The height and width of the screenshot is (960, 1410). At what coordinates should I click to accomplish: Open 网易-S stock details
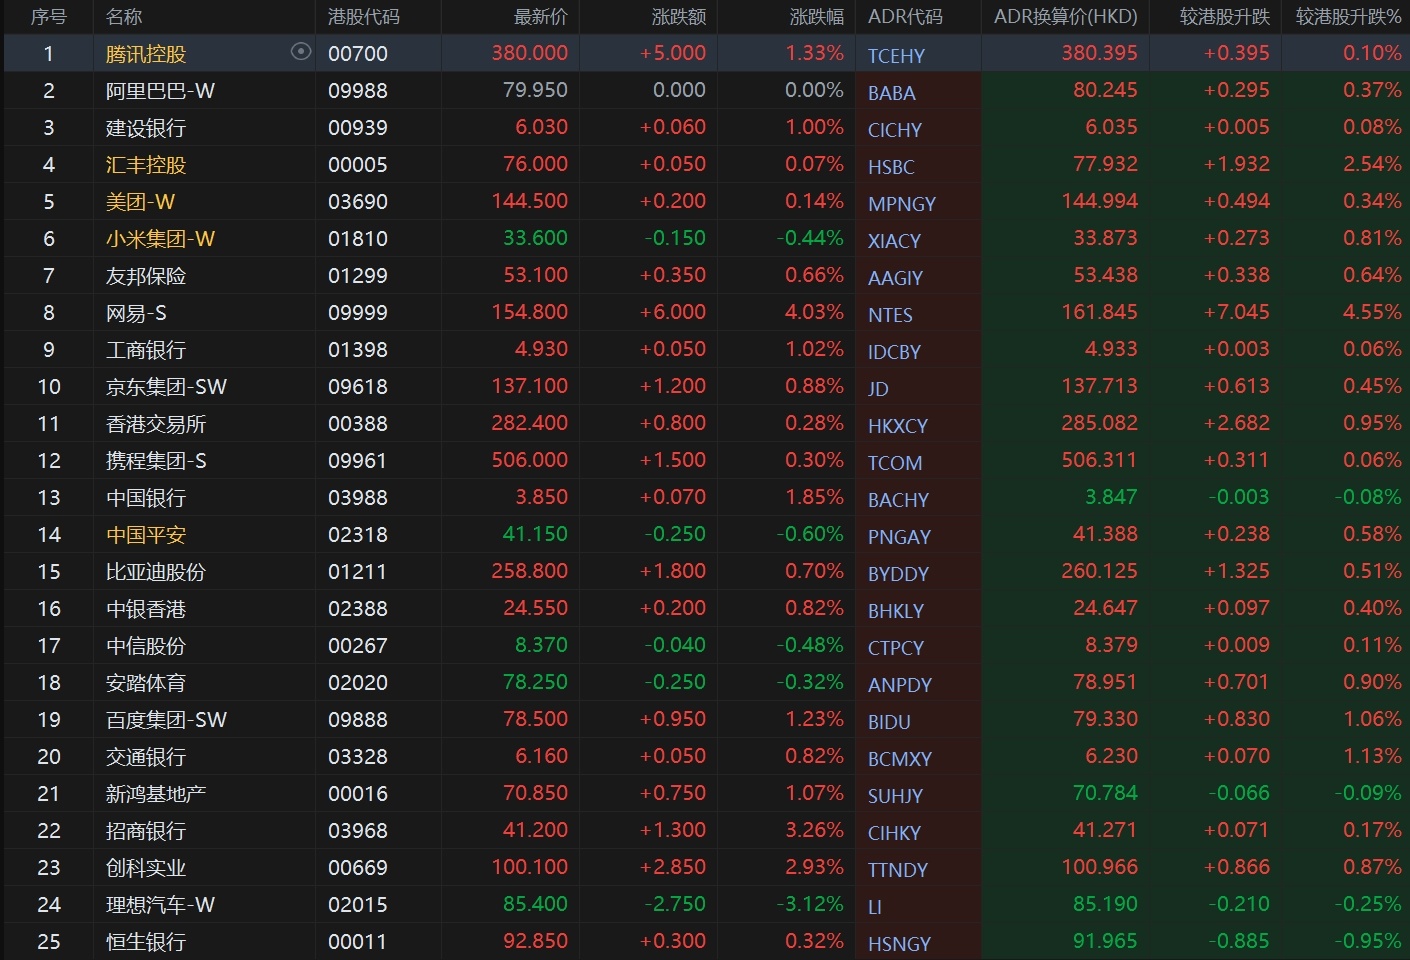(x=136, y=313)
